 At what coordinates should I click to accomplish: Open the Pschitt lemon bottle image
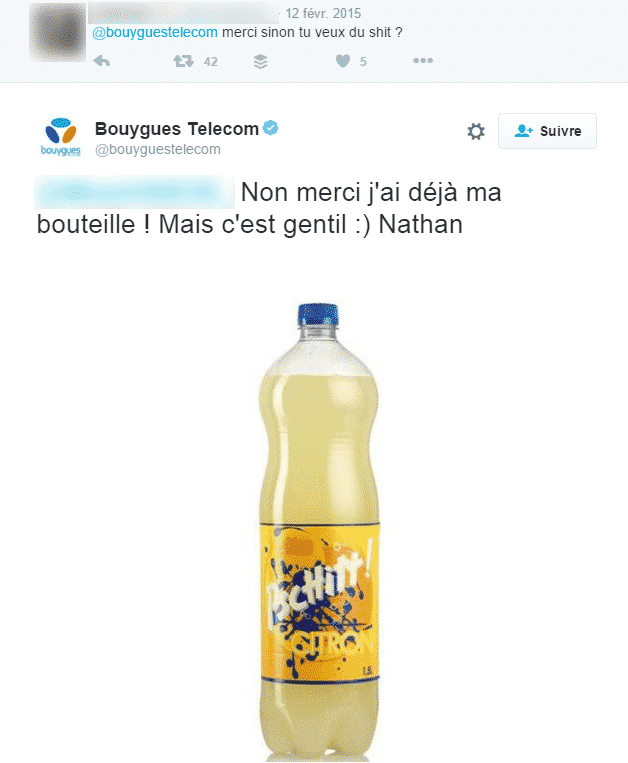click(x=319, y=531)
